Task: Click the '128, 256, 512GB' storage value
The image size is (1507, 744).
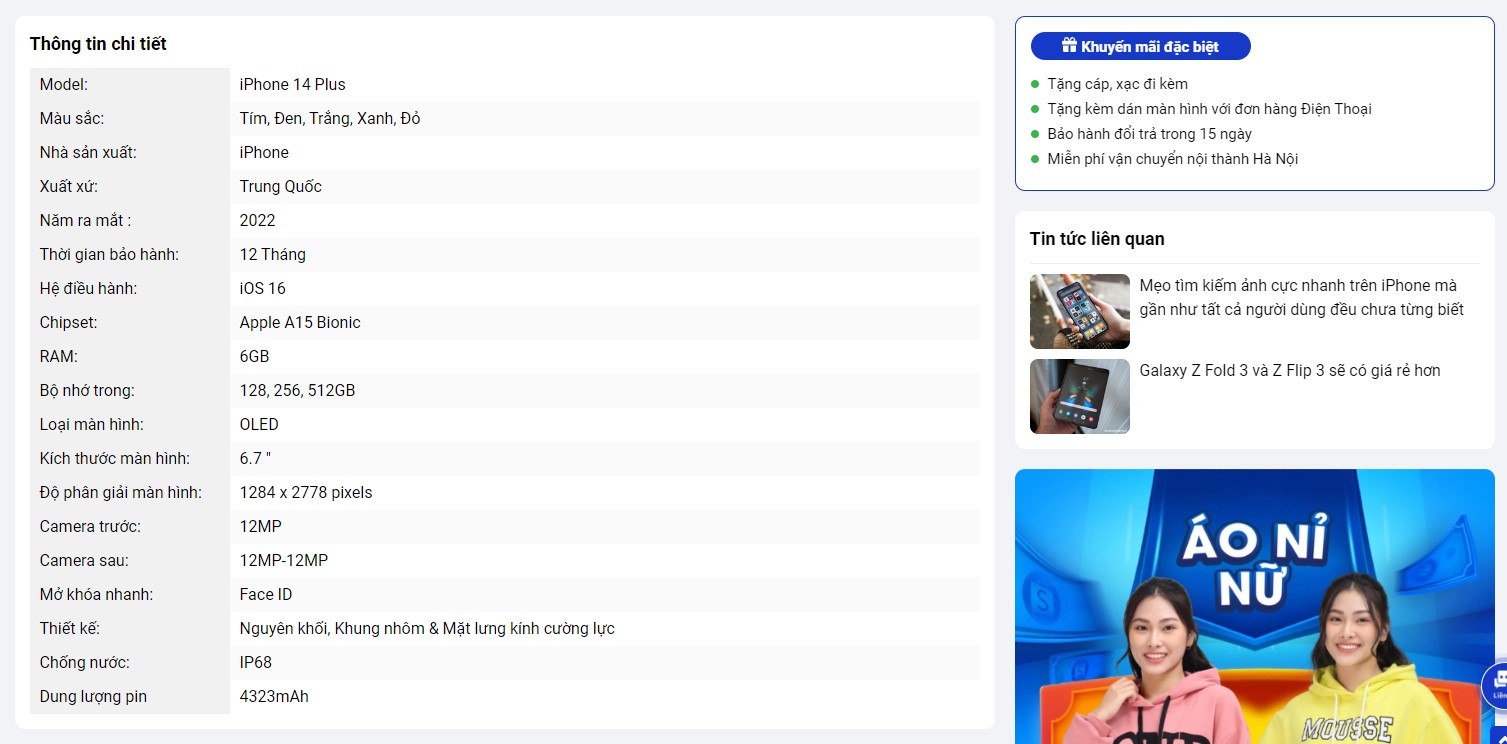Action: coord(298,391)
